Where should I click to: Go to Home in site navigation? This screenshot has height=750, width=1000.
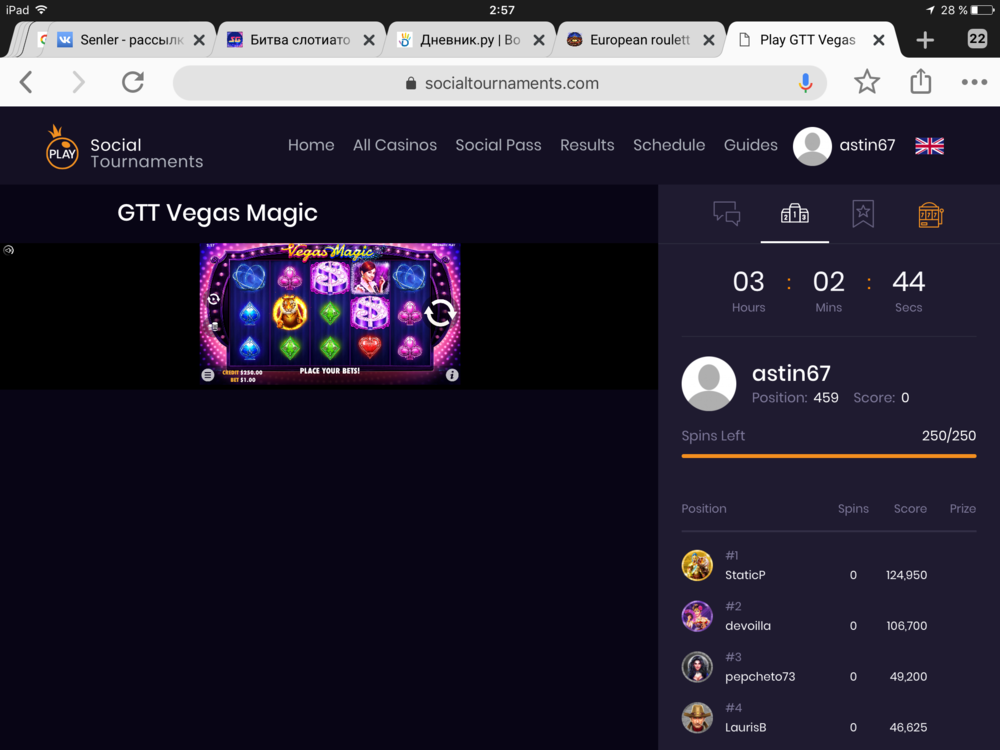[x=311, y=145]
